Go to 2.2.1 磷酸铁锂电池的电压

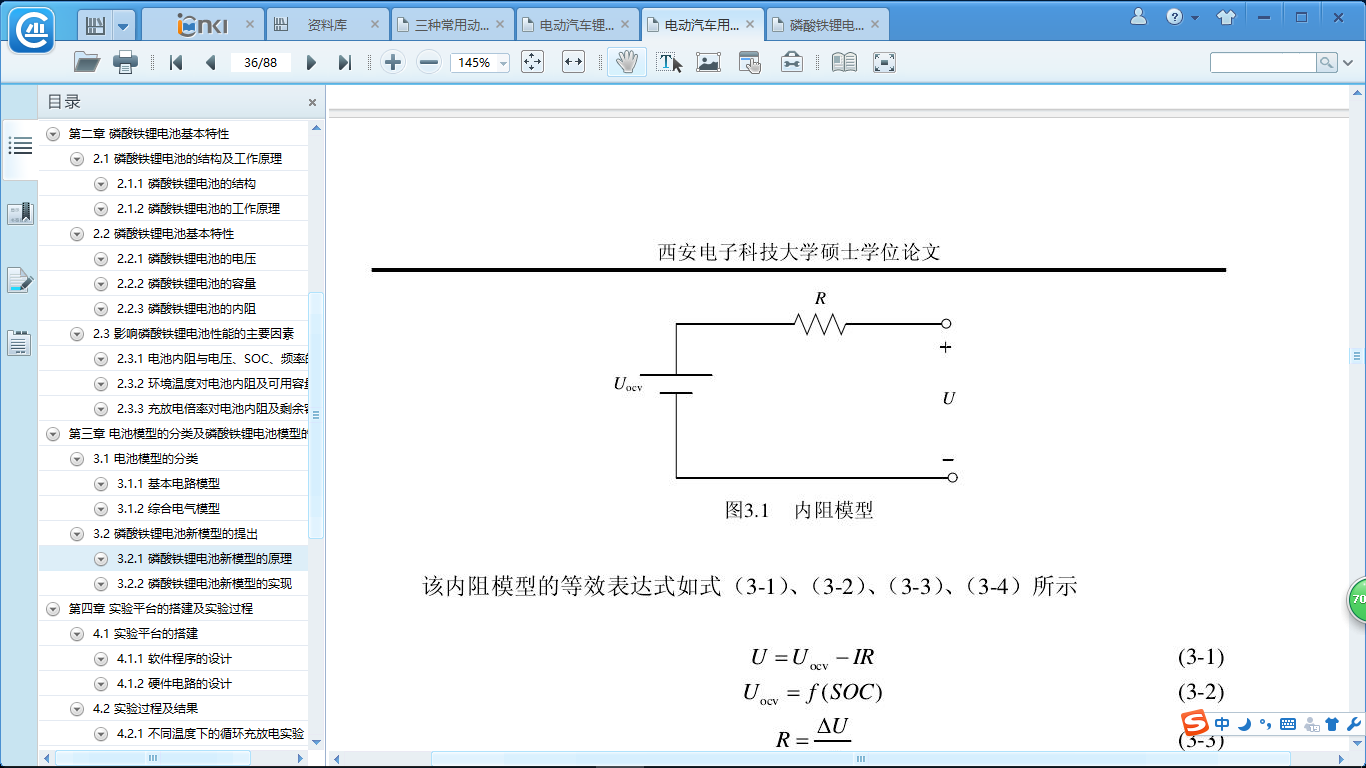point(186,259)
